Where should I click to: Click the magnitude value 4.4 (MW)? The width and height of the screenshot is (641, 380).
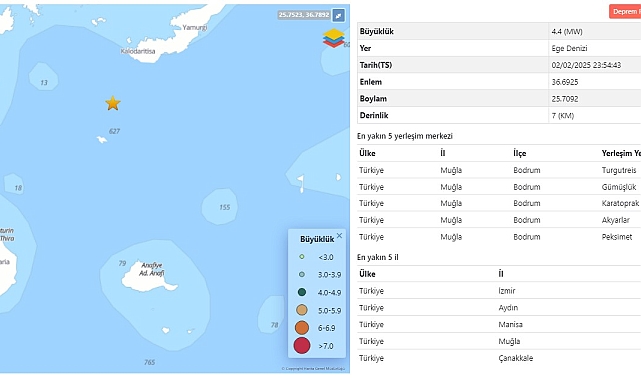pyautogui.click(x=567, y=31)
